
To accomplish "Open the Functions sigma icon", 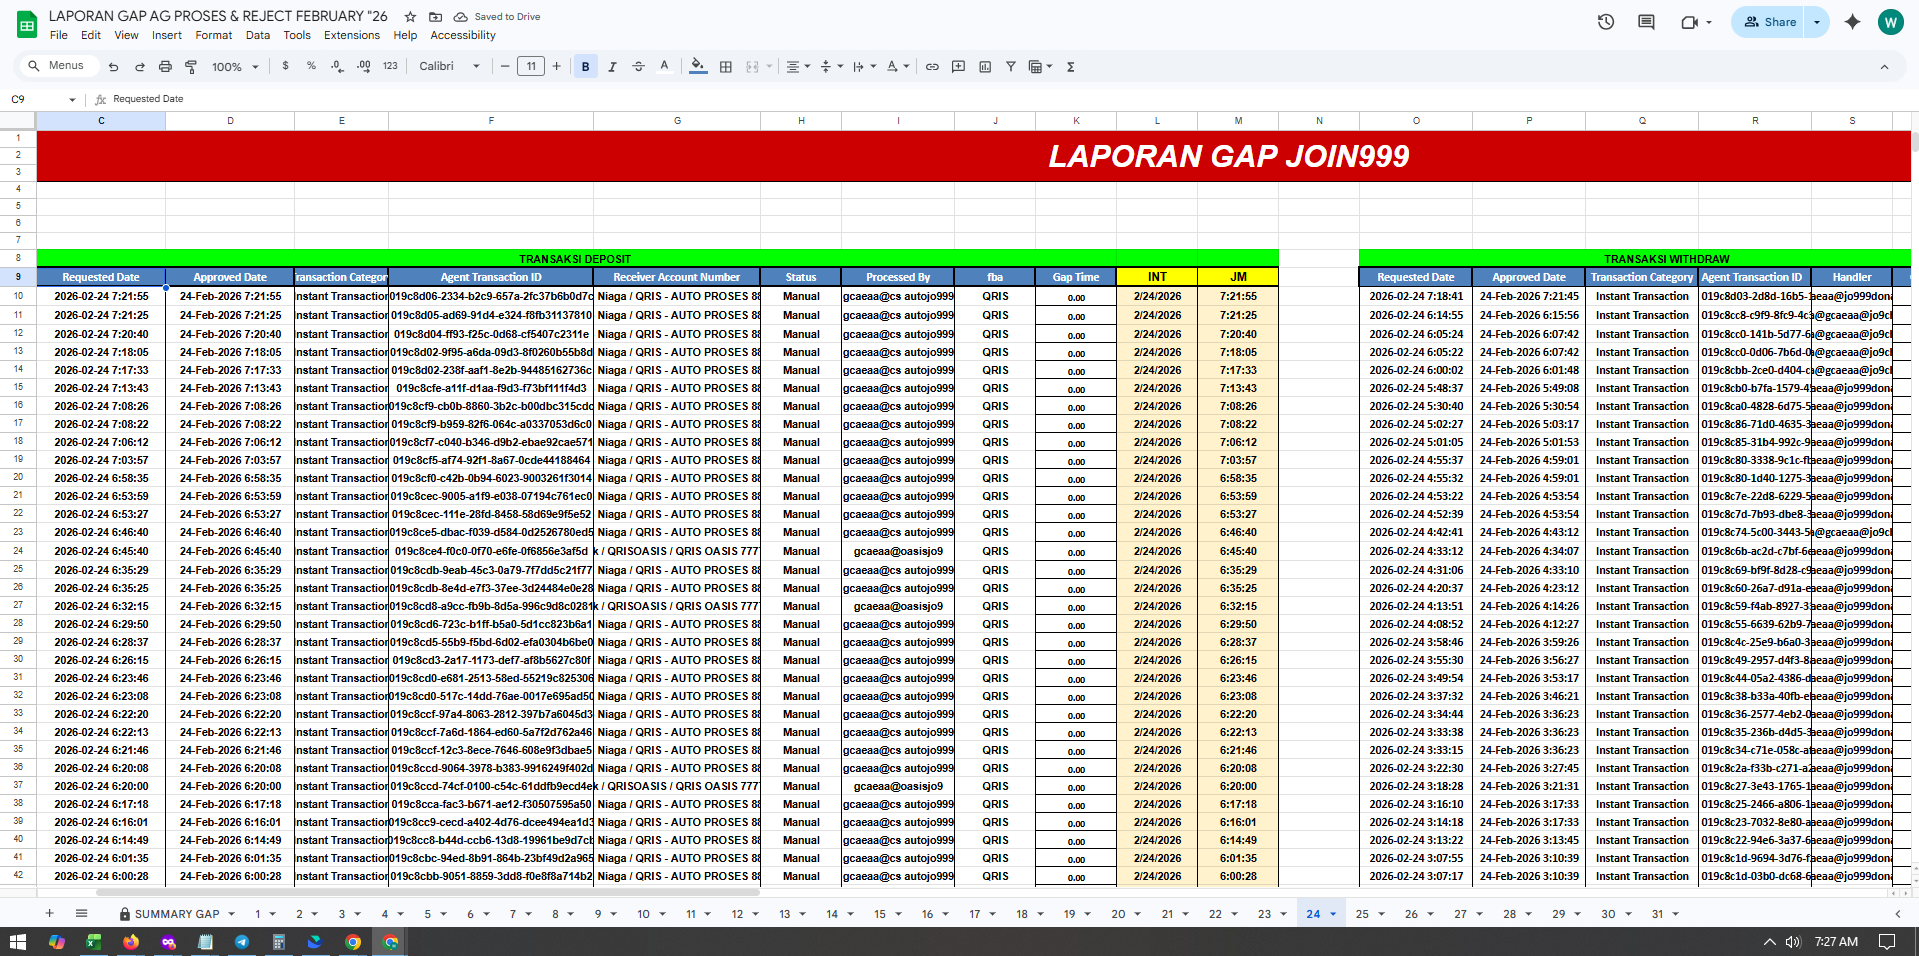I will click(x=1071, y=67).
